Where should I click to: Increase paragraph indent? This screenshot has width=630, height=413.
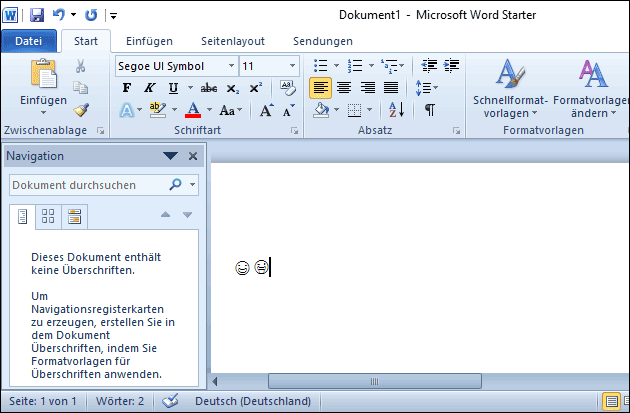pyautogui.click(x=451, y=65)
